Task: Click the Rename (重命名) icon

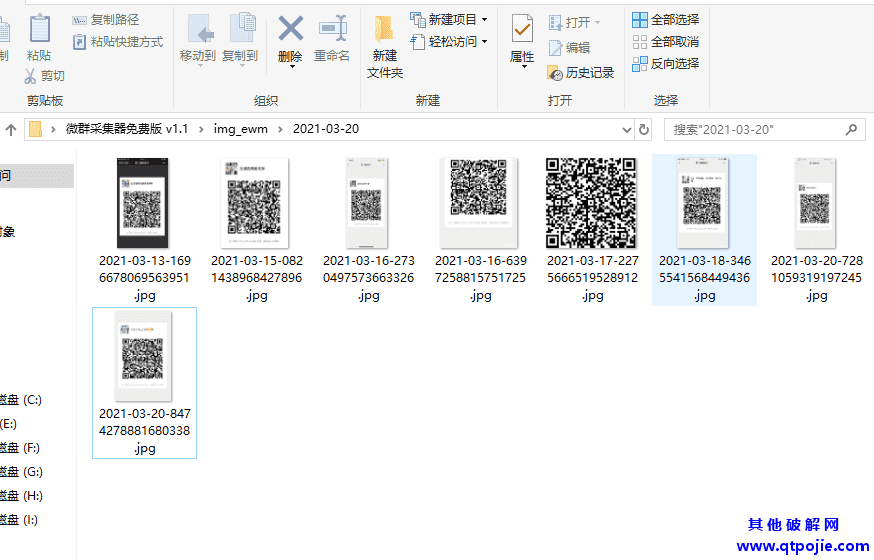Action: [333, 28]
